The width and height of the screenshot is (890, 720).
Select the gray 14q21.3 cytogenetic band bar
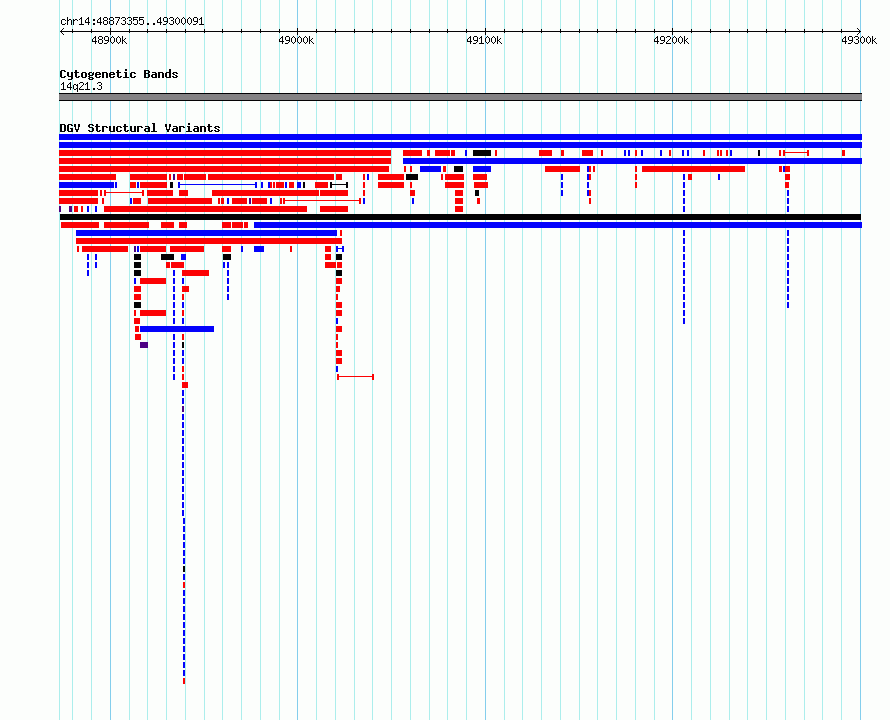coord(460,97)
